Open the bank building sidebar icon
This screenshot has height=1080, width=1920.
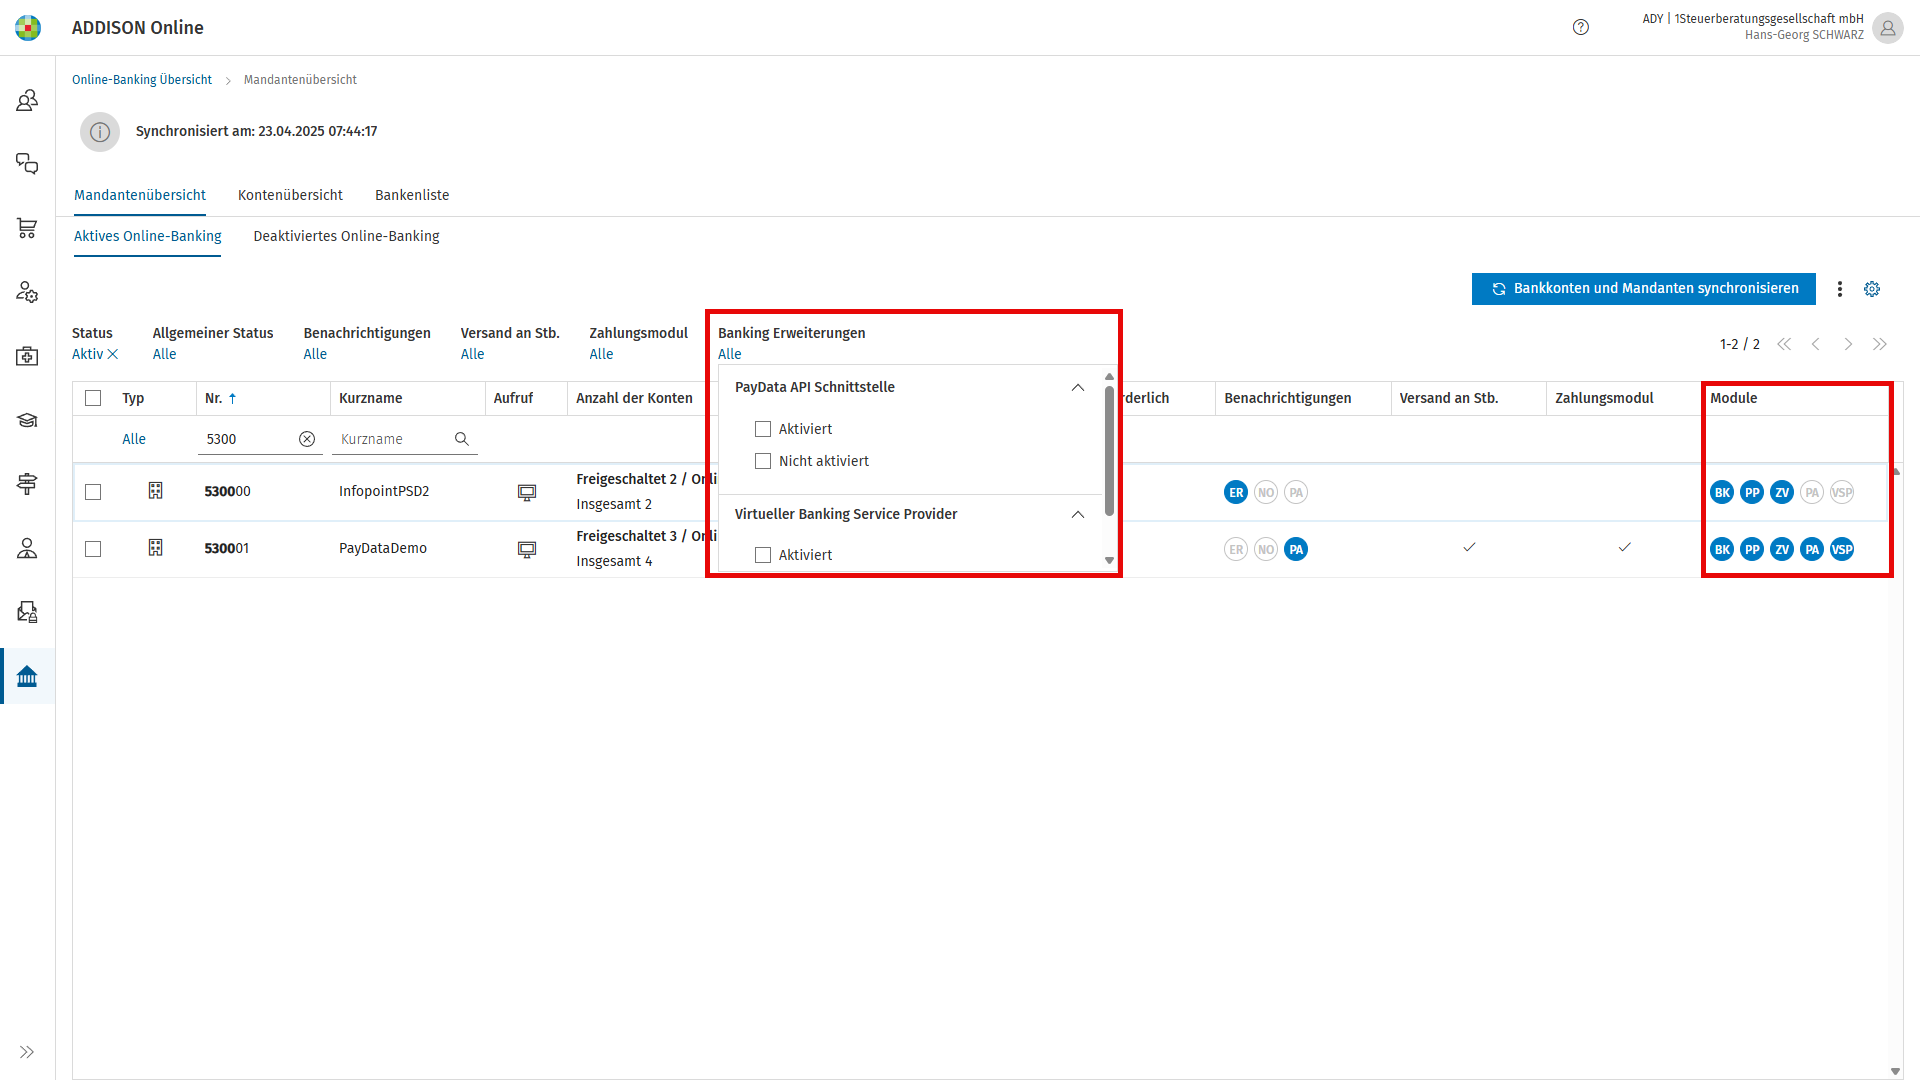(x=27, y=677)
